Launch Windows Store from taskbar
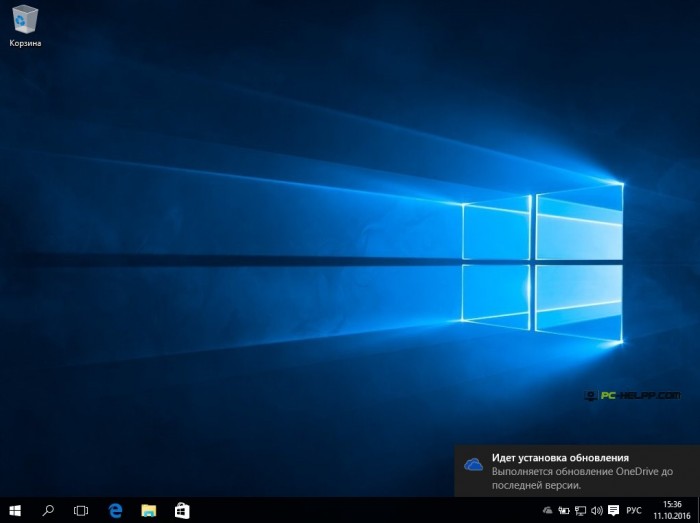Image resolution: width=700 pixels, height=523 pixels. 182,510
